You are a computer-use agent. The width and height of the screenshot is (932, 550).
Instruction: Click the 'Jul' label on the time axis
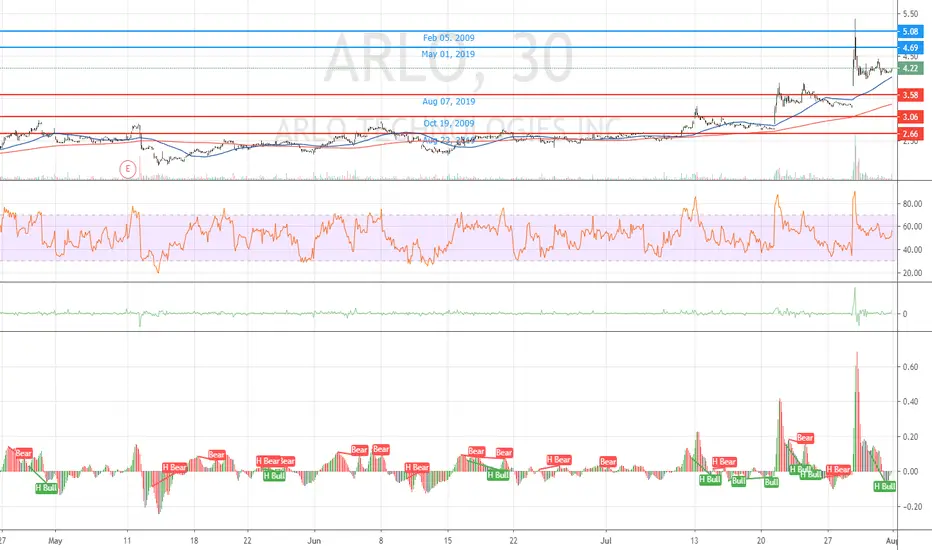[x=606, y=540]
